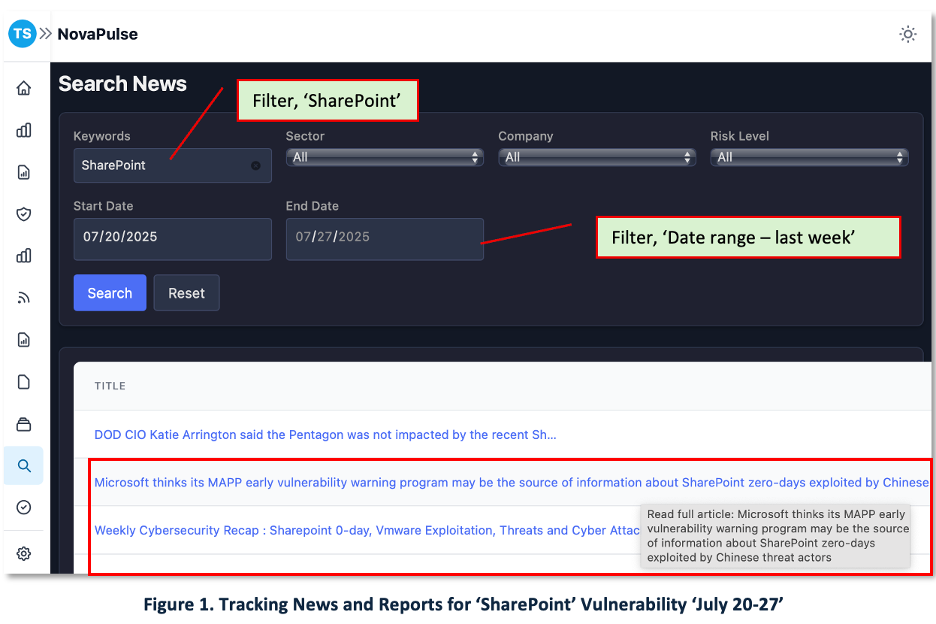Open the DOD CIO Katie Arrington article
This screenshot has height=624, width=936.
tap(325, 435)
